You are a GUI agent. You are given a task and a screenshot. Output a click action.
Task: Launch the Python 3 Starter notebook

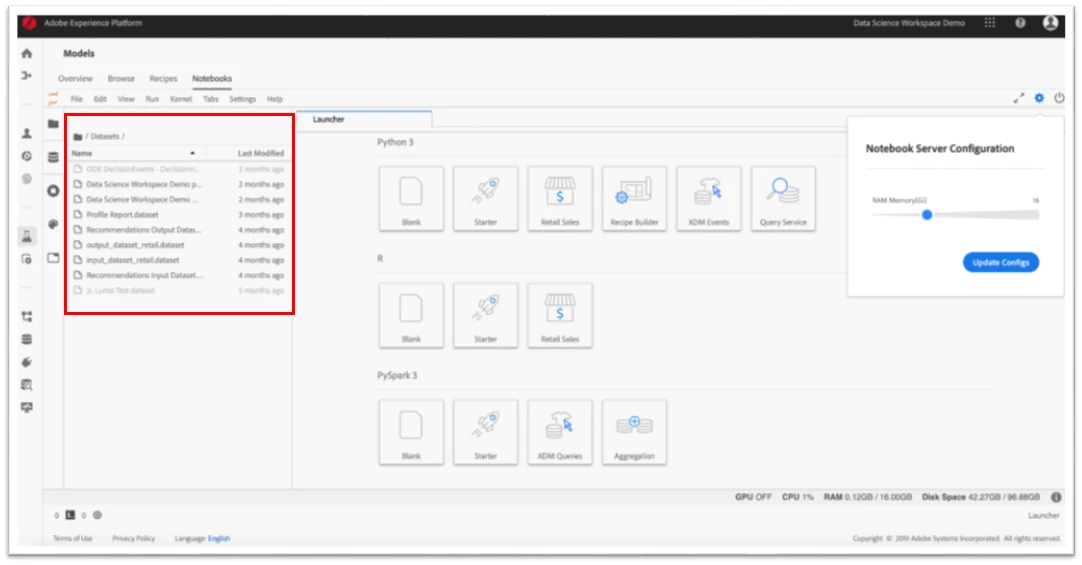486,199
